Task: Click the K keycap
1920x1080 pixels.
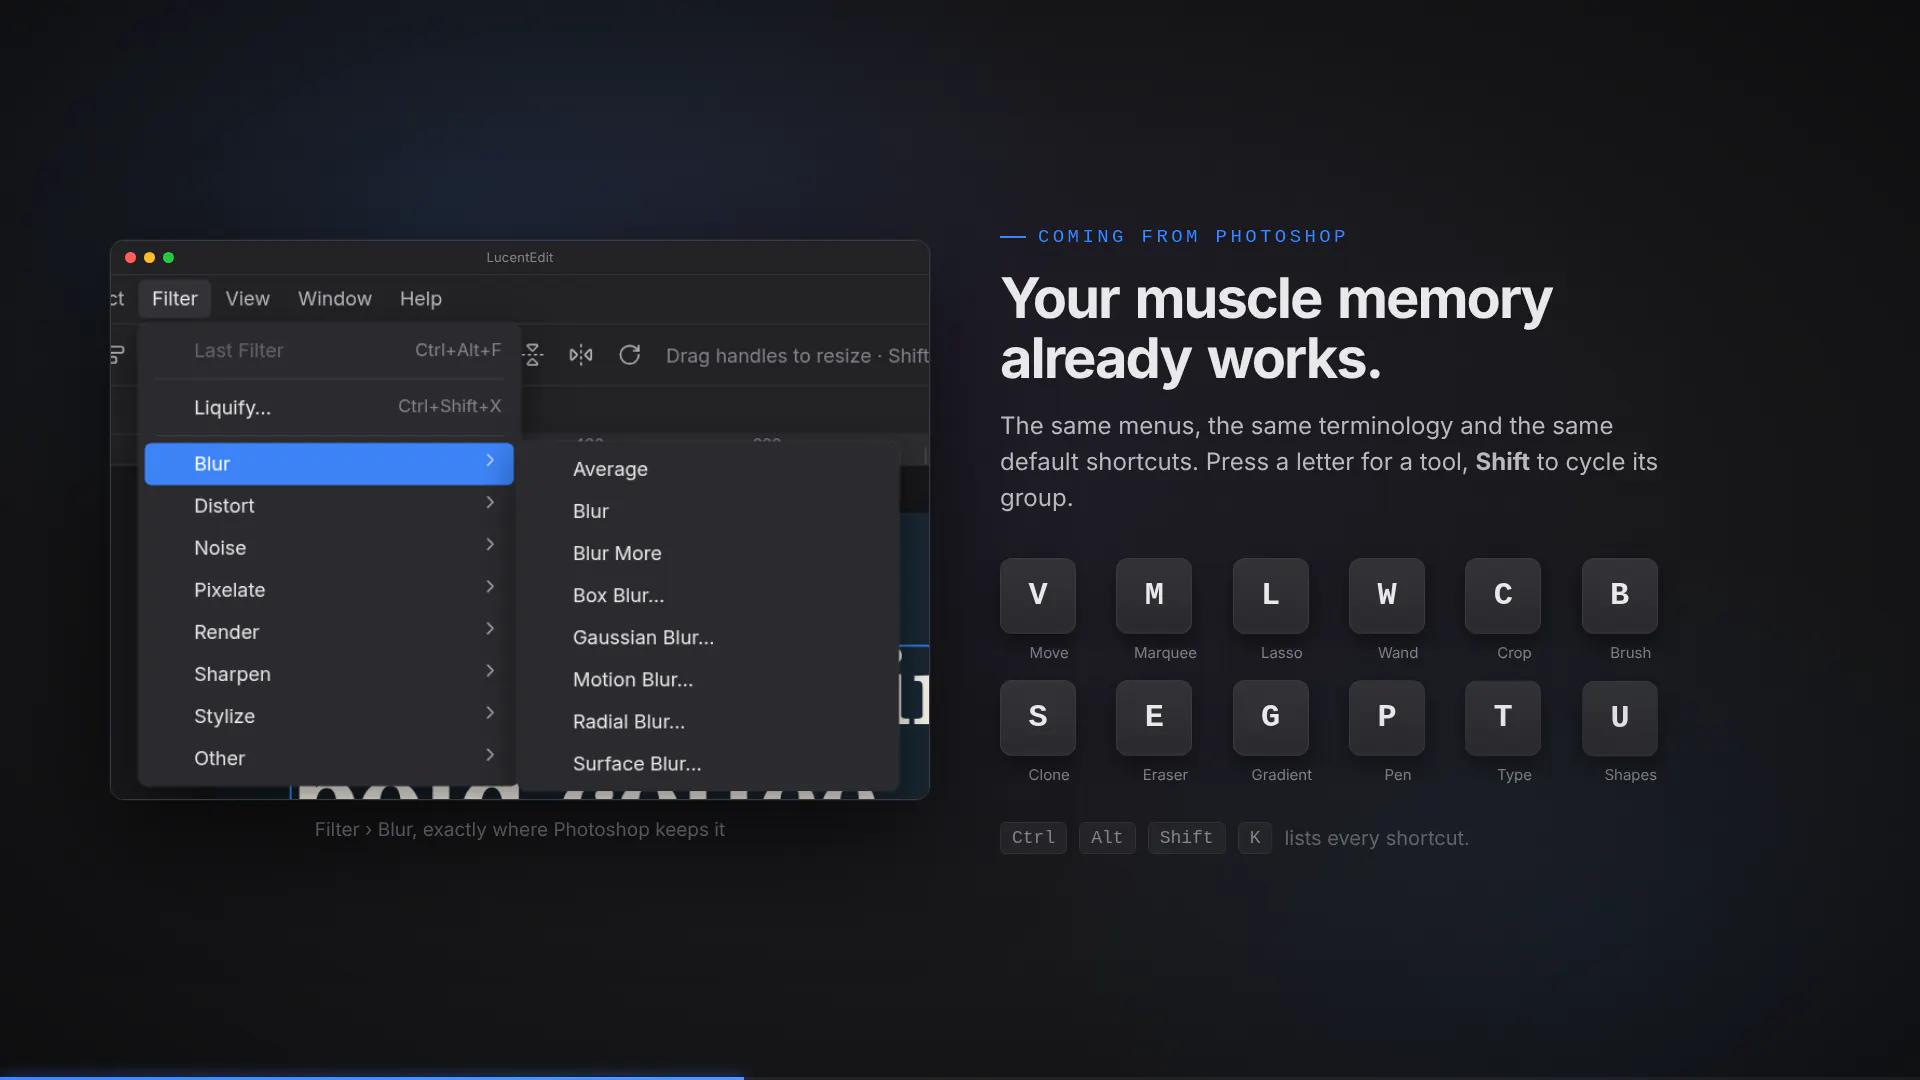Action: 1255,838
